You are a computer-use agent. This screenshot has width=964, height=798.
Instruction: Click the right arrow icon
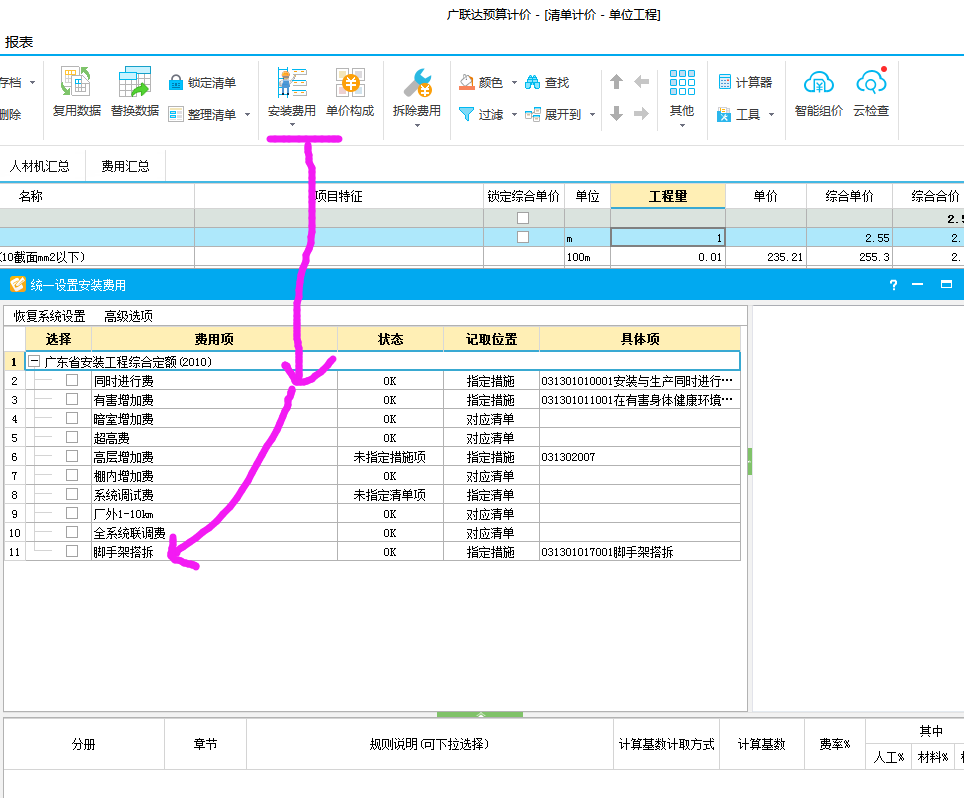(x=641, y=113)
